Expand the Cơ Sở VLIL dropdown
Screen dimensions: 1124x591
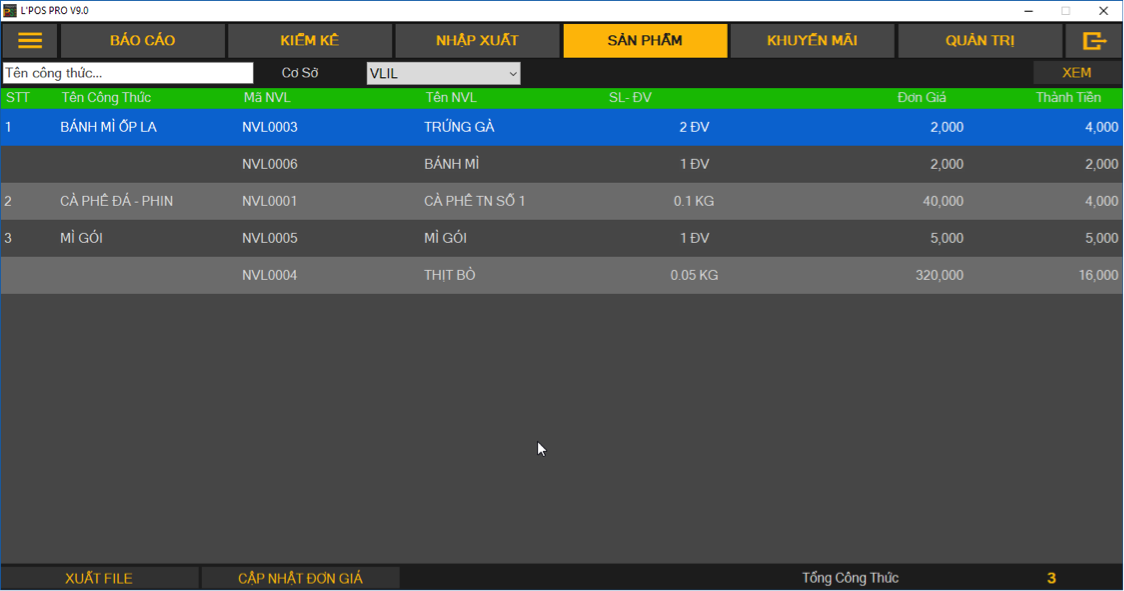click(443, 73)
